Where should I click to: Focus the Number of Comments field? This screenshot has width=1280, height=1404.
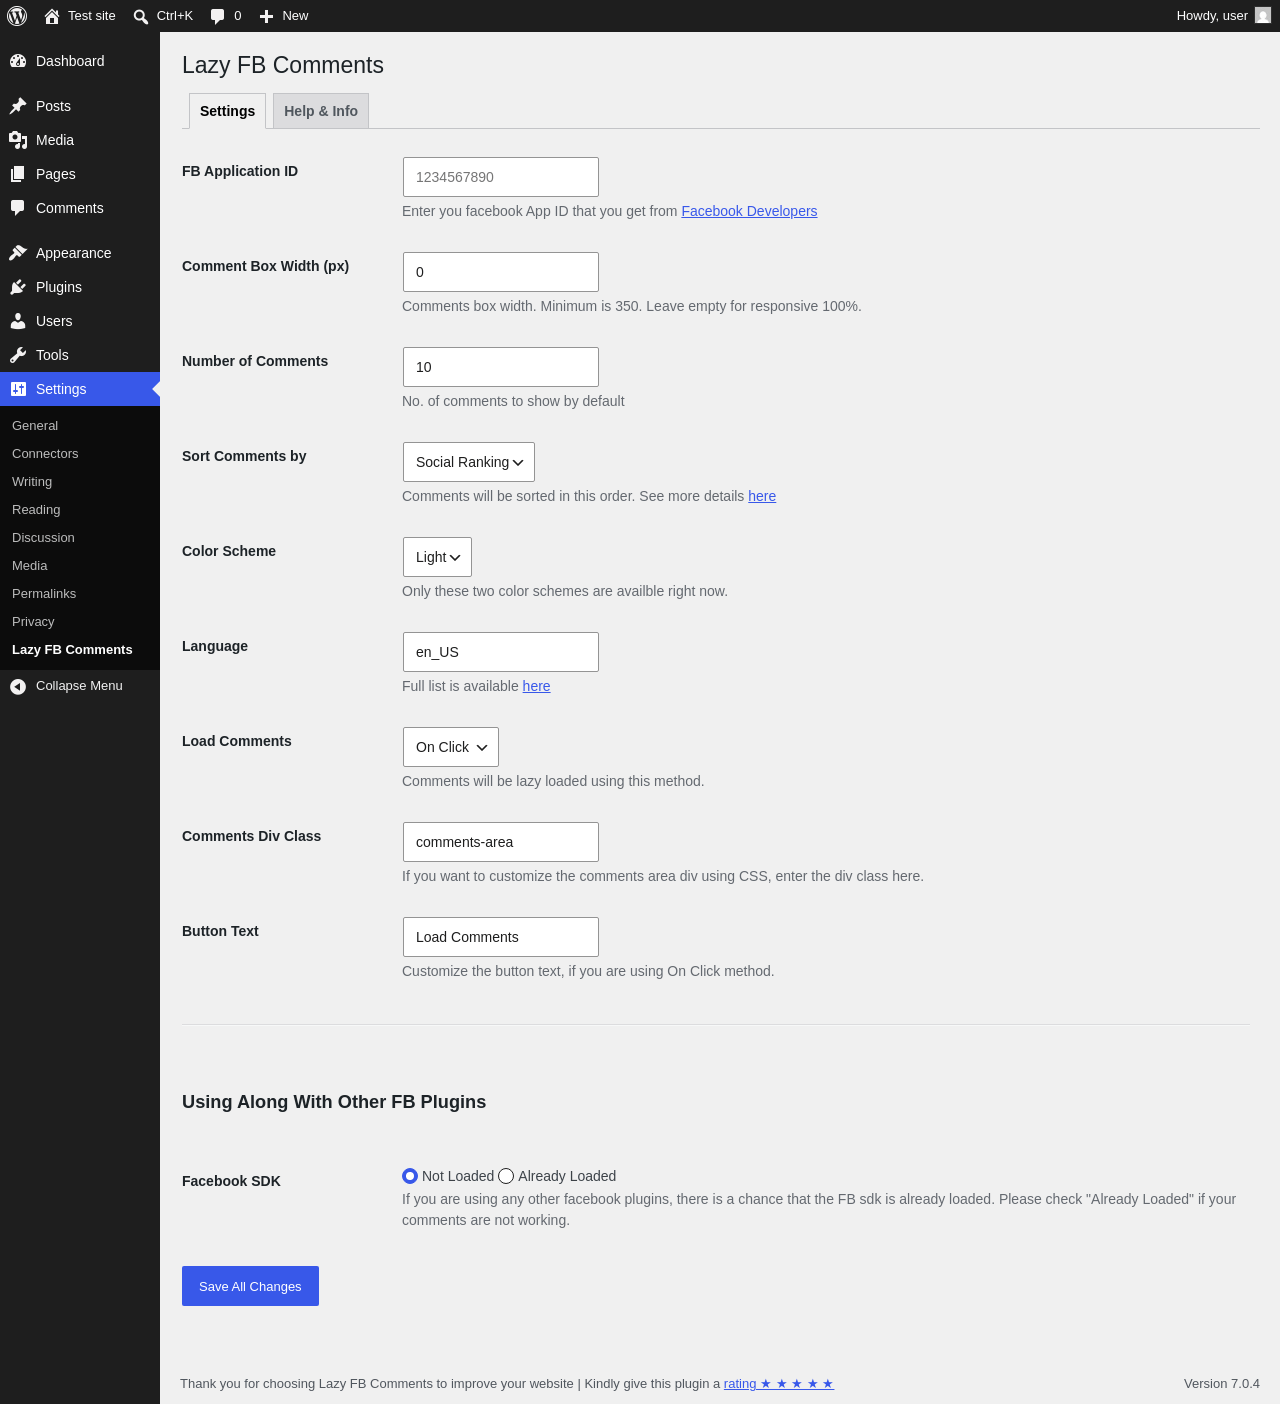click(x=501, y=367)
